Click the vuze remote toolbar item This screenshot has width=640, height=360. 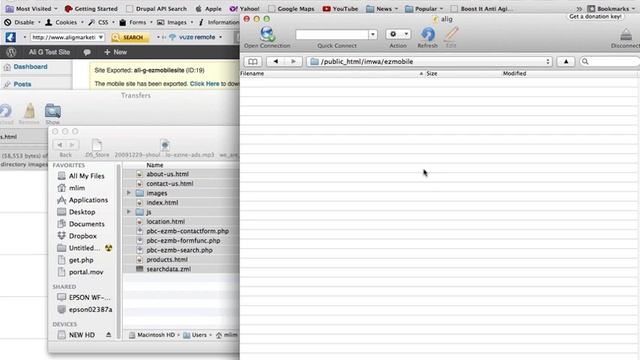pyautogui.click(x=192, y=37)
